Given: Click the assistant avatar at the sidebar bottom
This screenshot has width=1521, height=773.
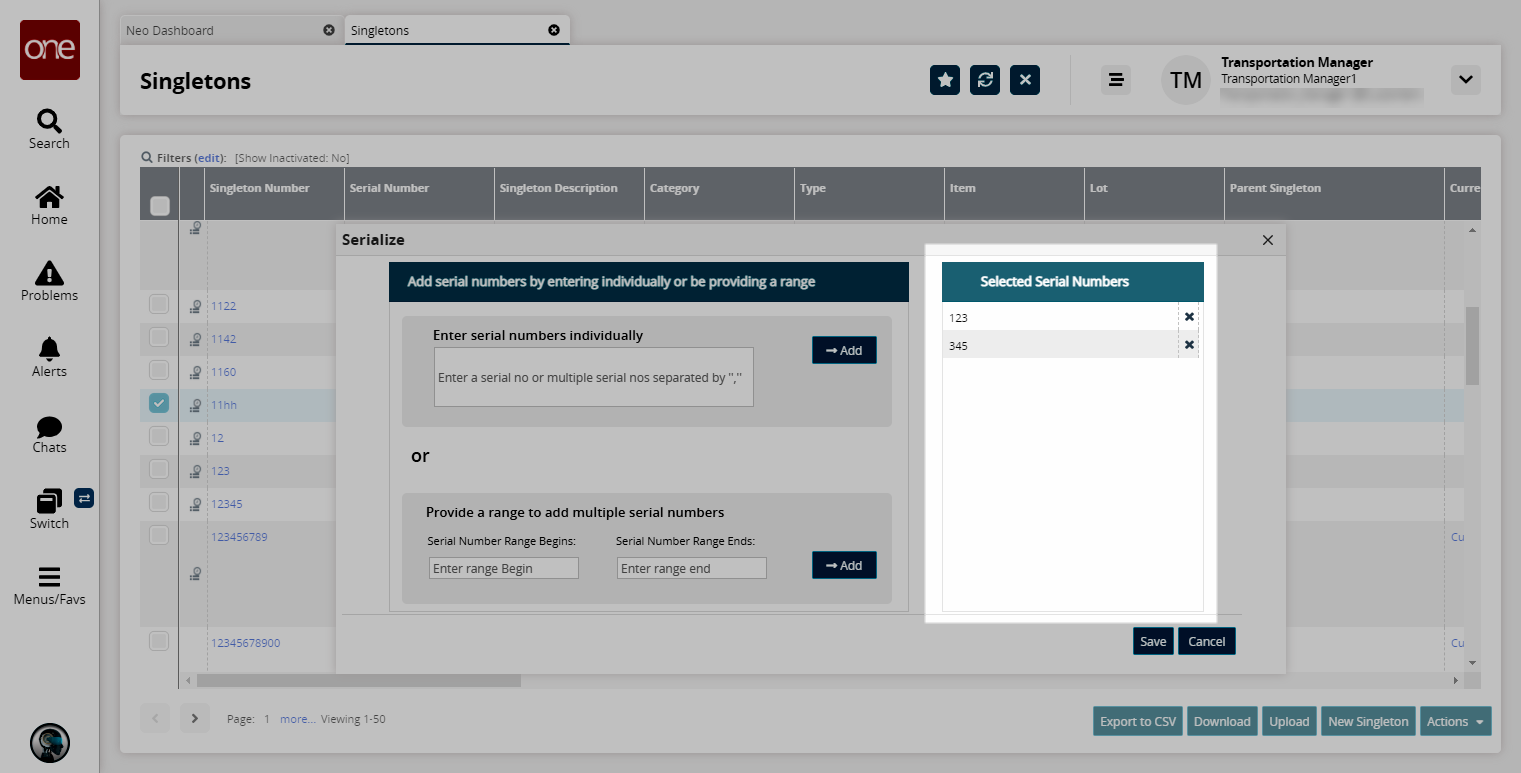Looking at the screenshot, I should [x=50, y=743].
